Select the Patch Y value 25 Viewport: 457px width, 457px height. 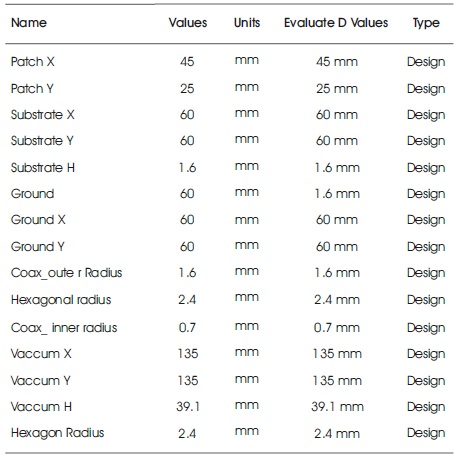click(187, 89)
